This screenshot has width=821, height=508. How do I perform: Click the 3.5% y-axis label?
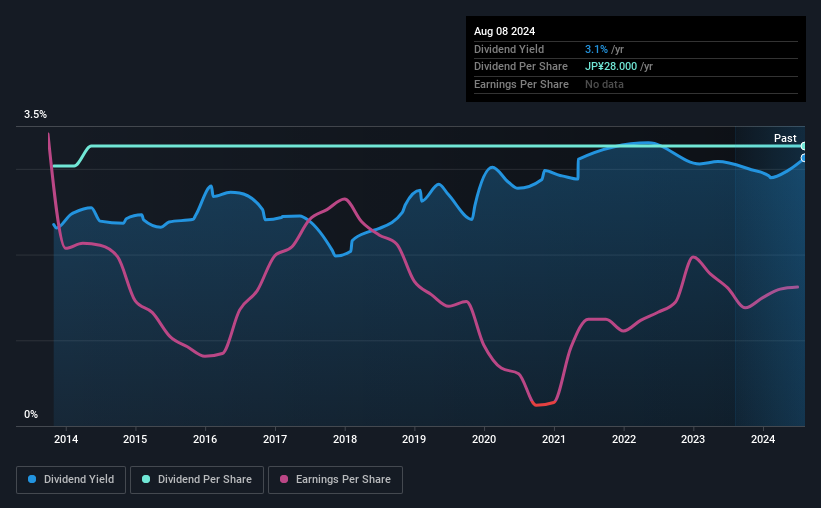point(35,114)
